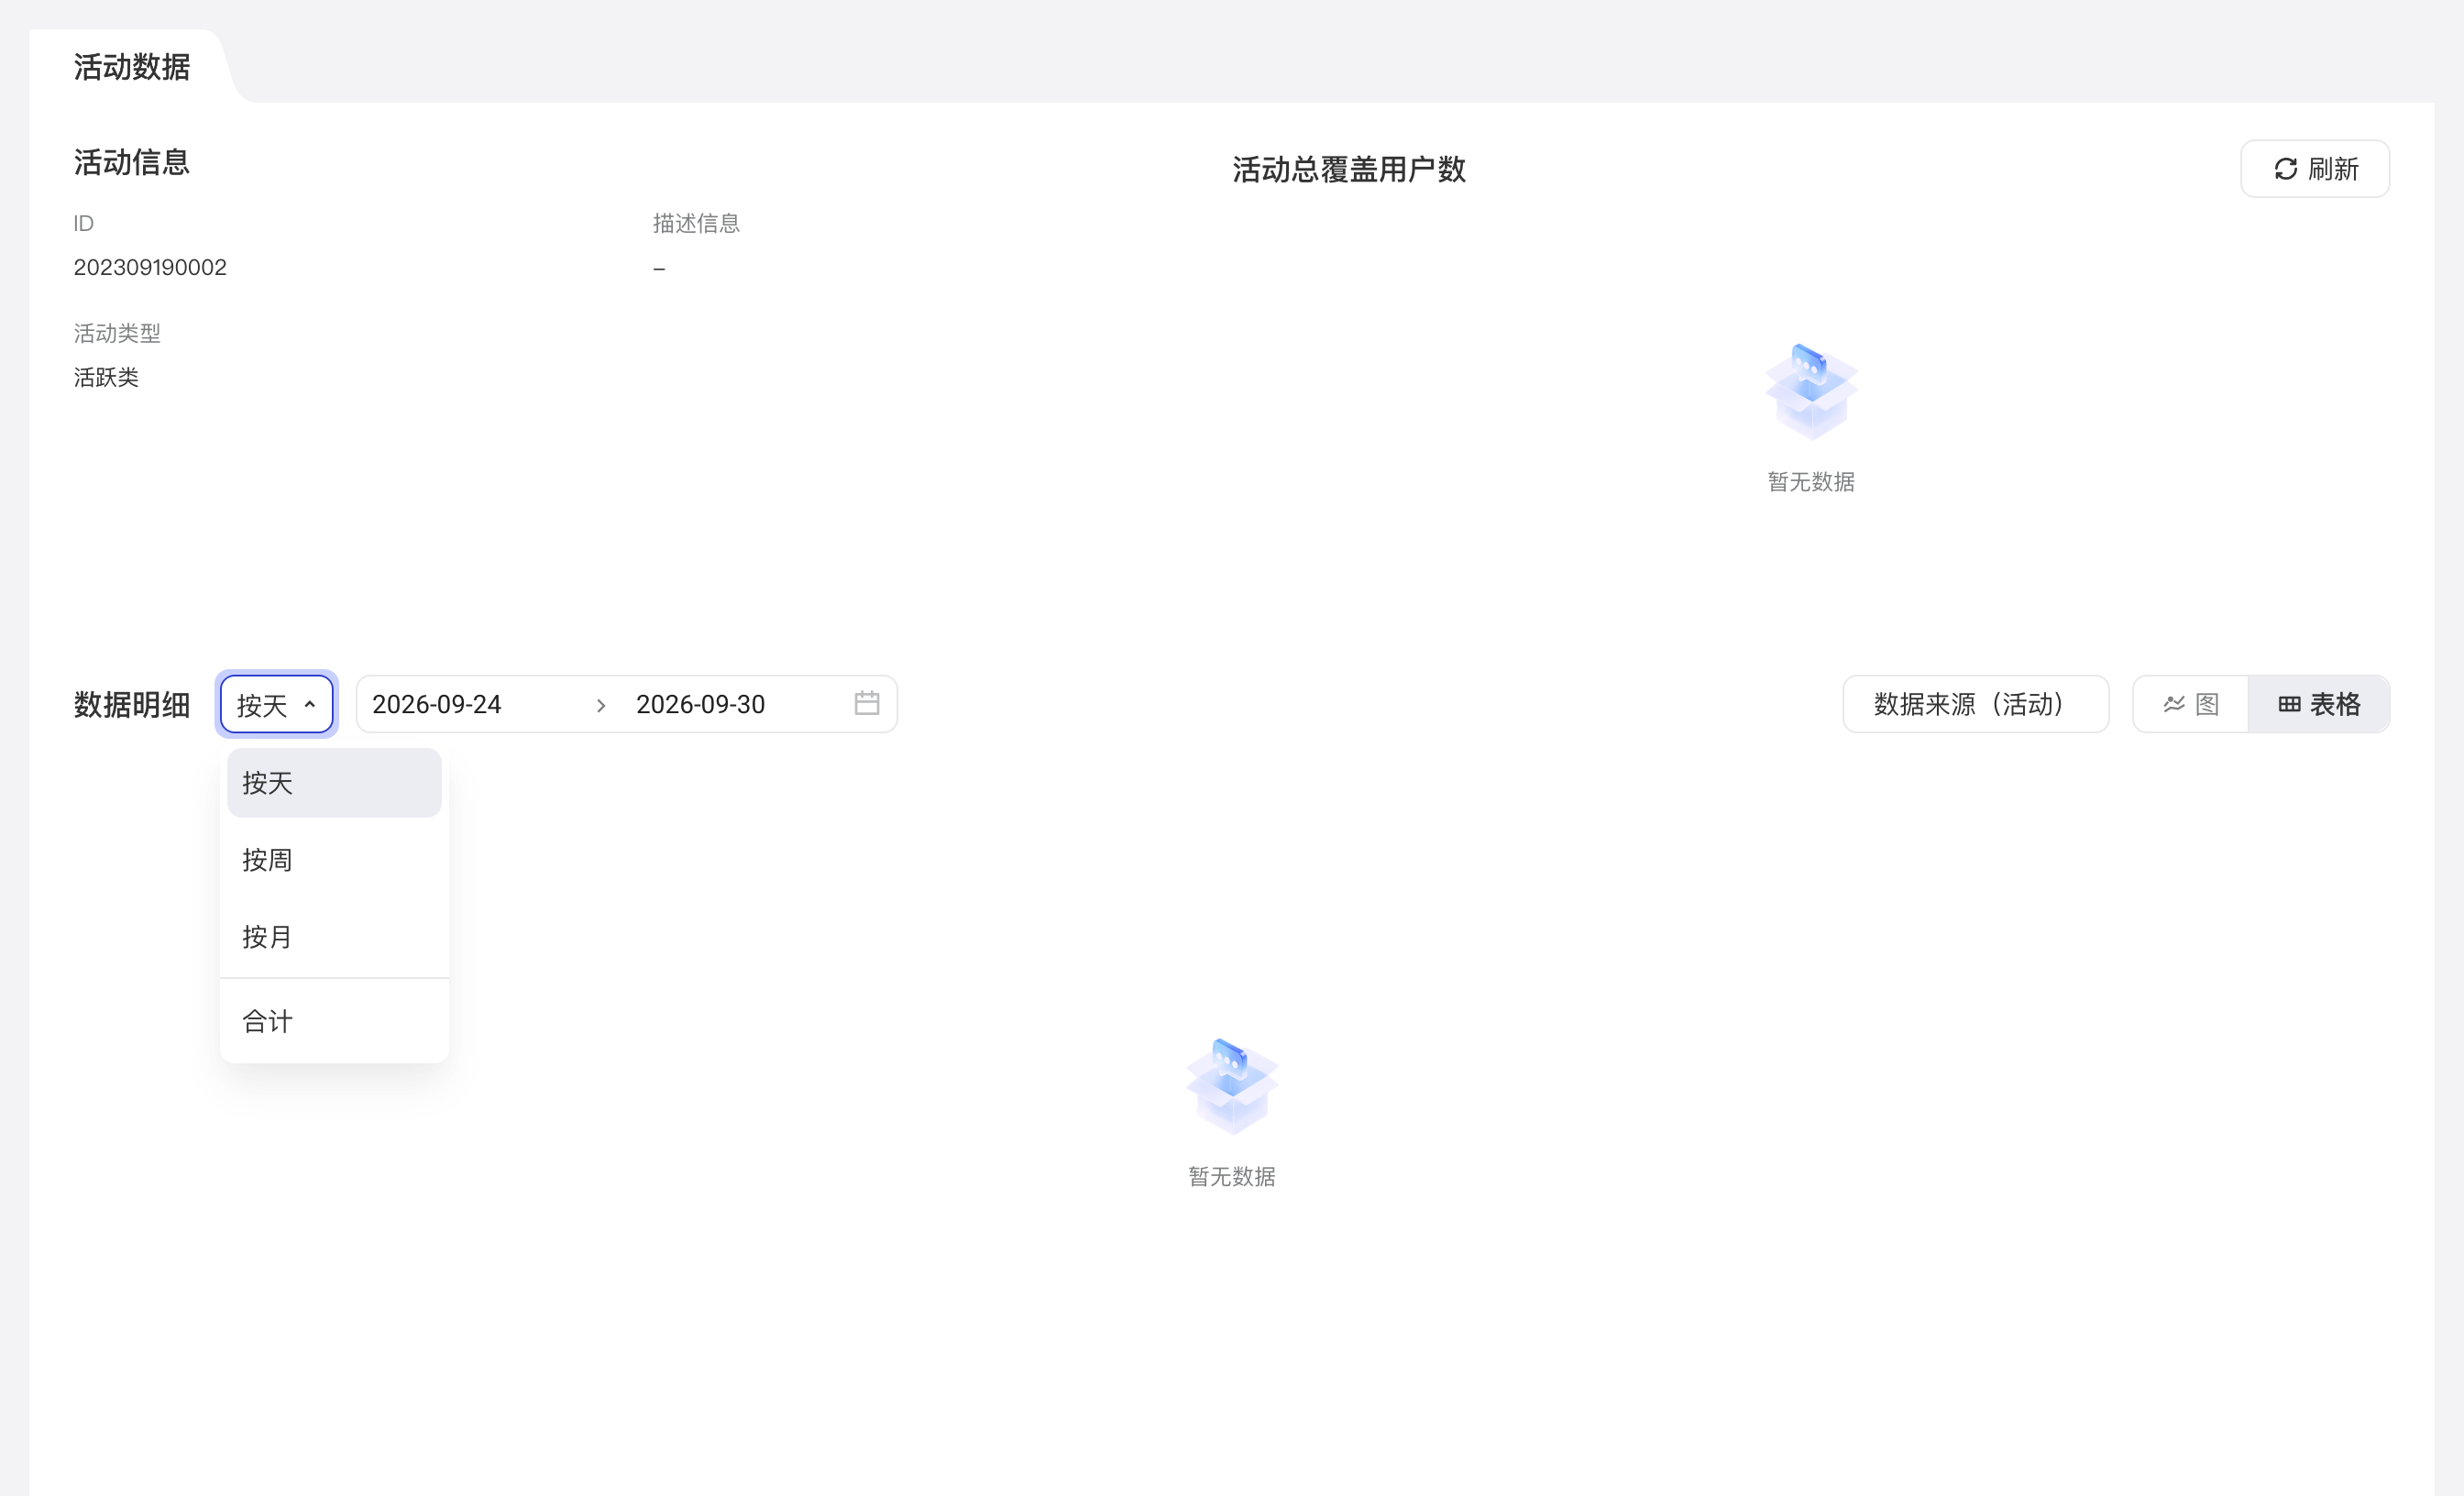Click the end date 2026-09-30 field
This screenshot has width=2464, height=1496.
(700, 704)
